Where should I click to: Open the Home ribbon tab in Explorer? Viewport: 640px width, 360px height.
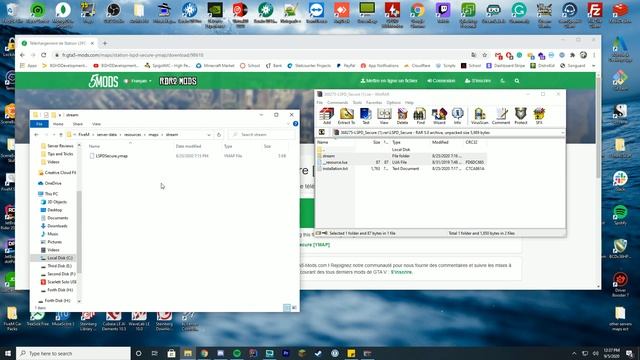click(58, 124)
